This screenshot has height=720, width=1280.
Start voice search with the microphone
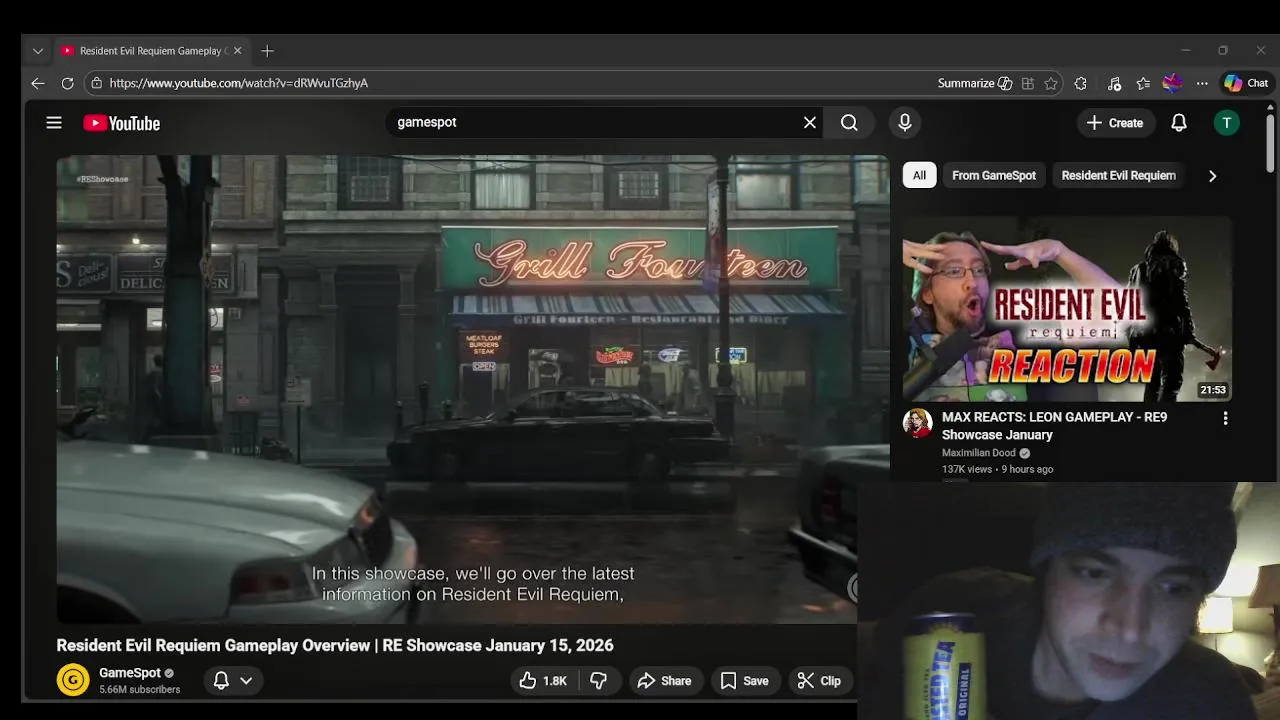click(x=905, y=122)
